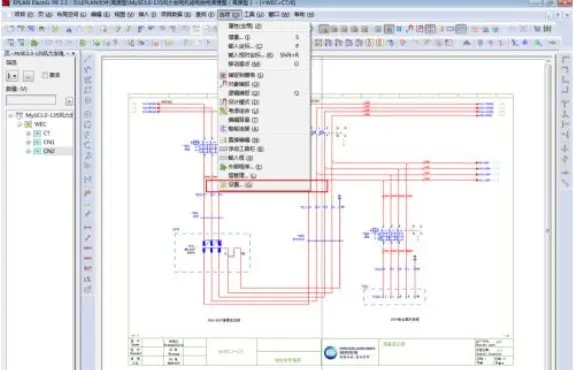573x370 pixels.
Task: Choose 输入相对坐标... entry with Shift+R shortcut
Action: pos(265,55)
